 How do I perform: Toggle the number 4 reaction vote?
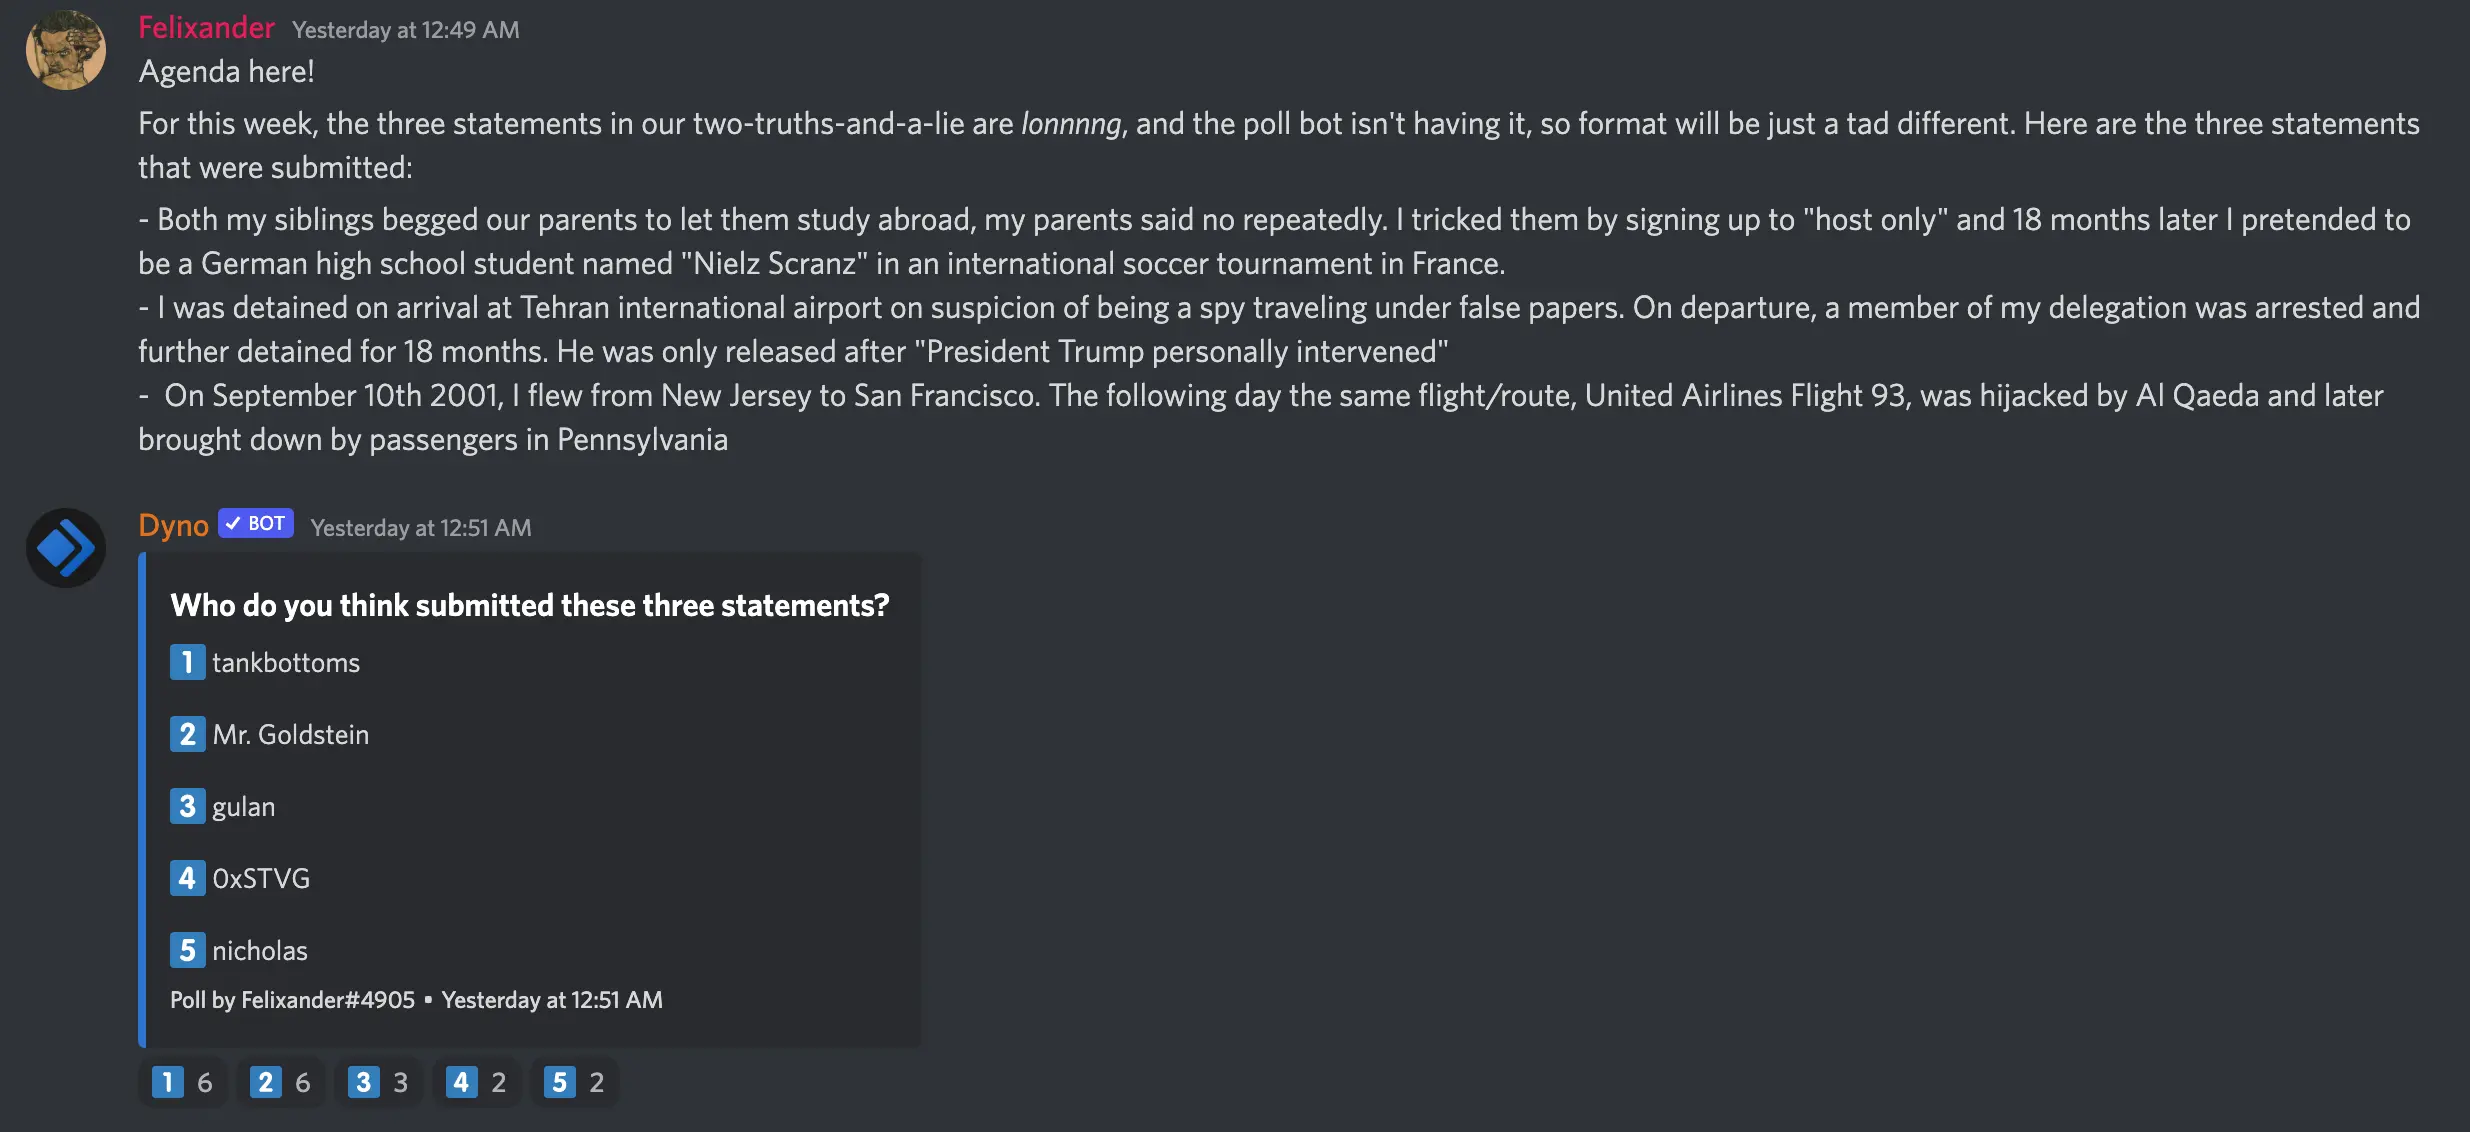pyautogui.click(x=477, y=1082)
